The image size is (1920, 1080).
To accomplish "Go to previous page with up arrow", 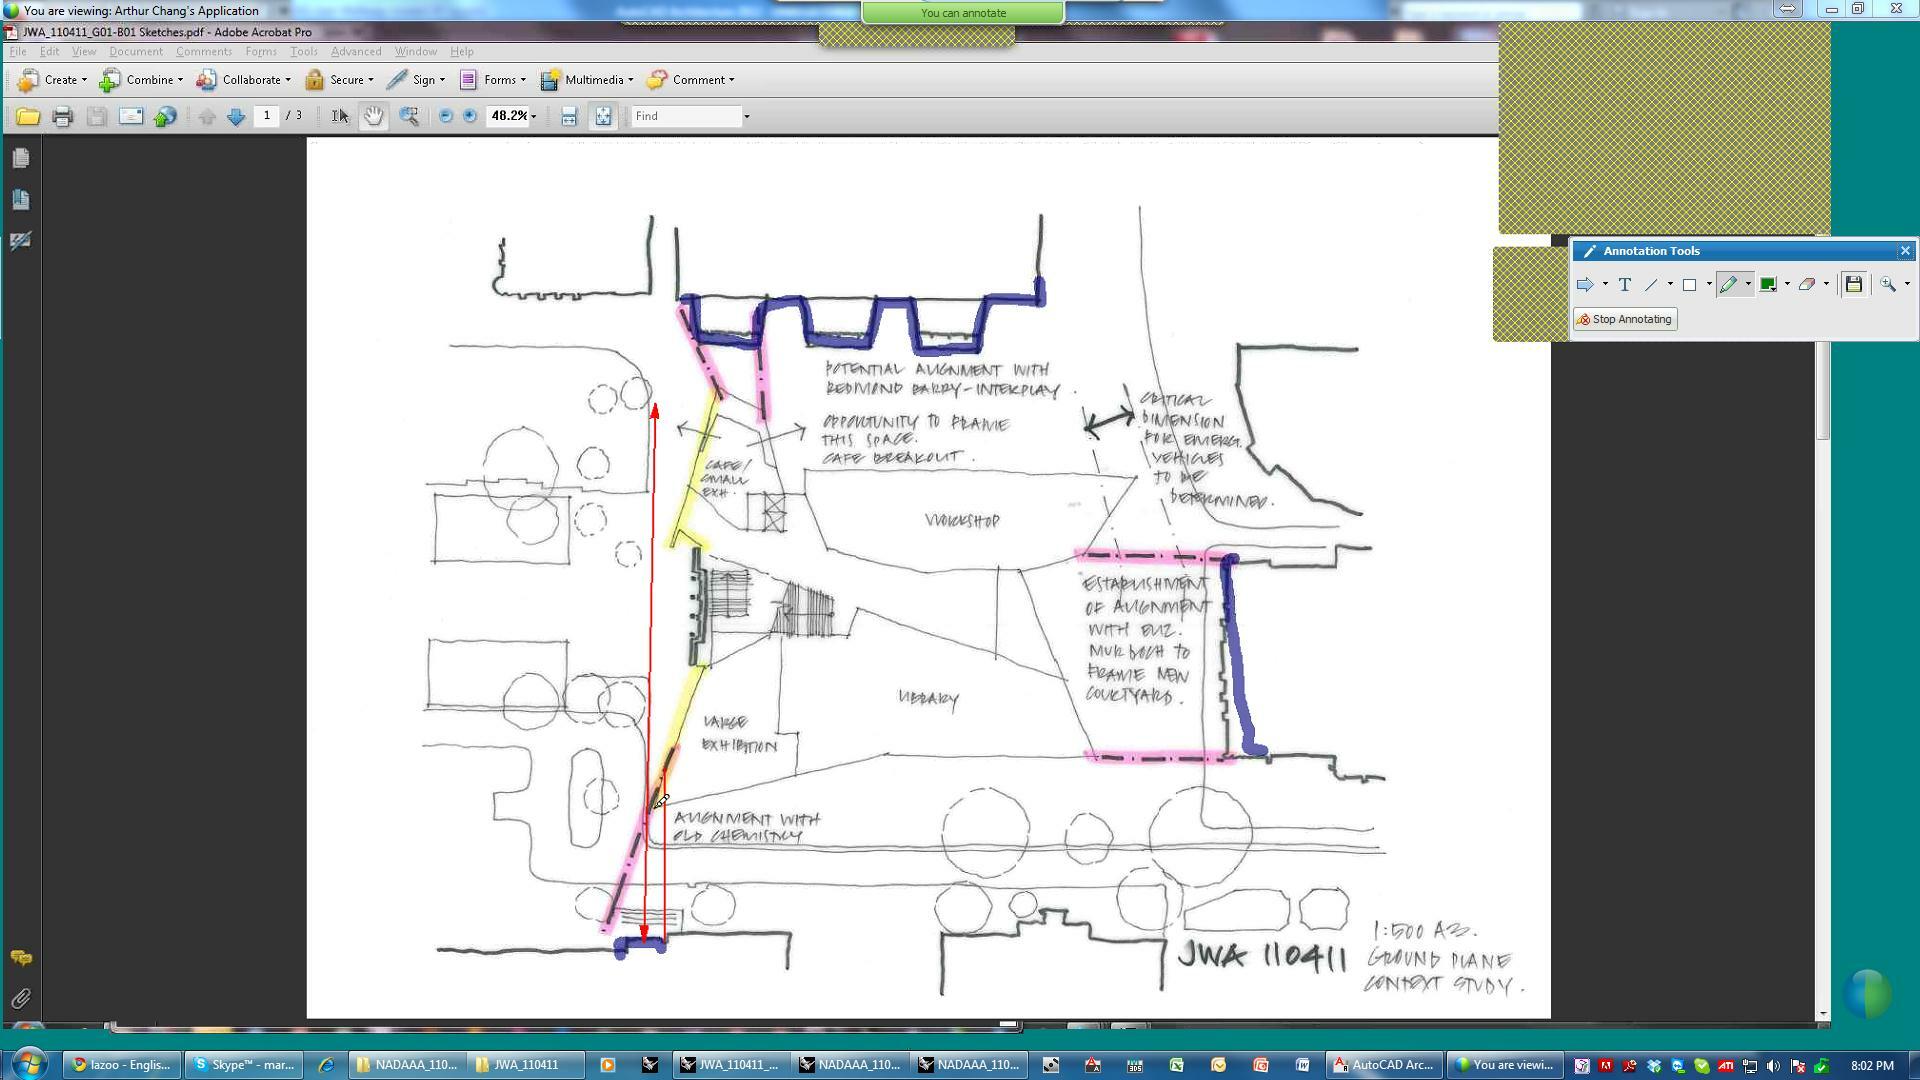I will [x=207, y=117].
